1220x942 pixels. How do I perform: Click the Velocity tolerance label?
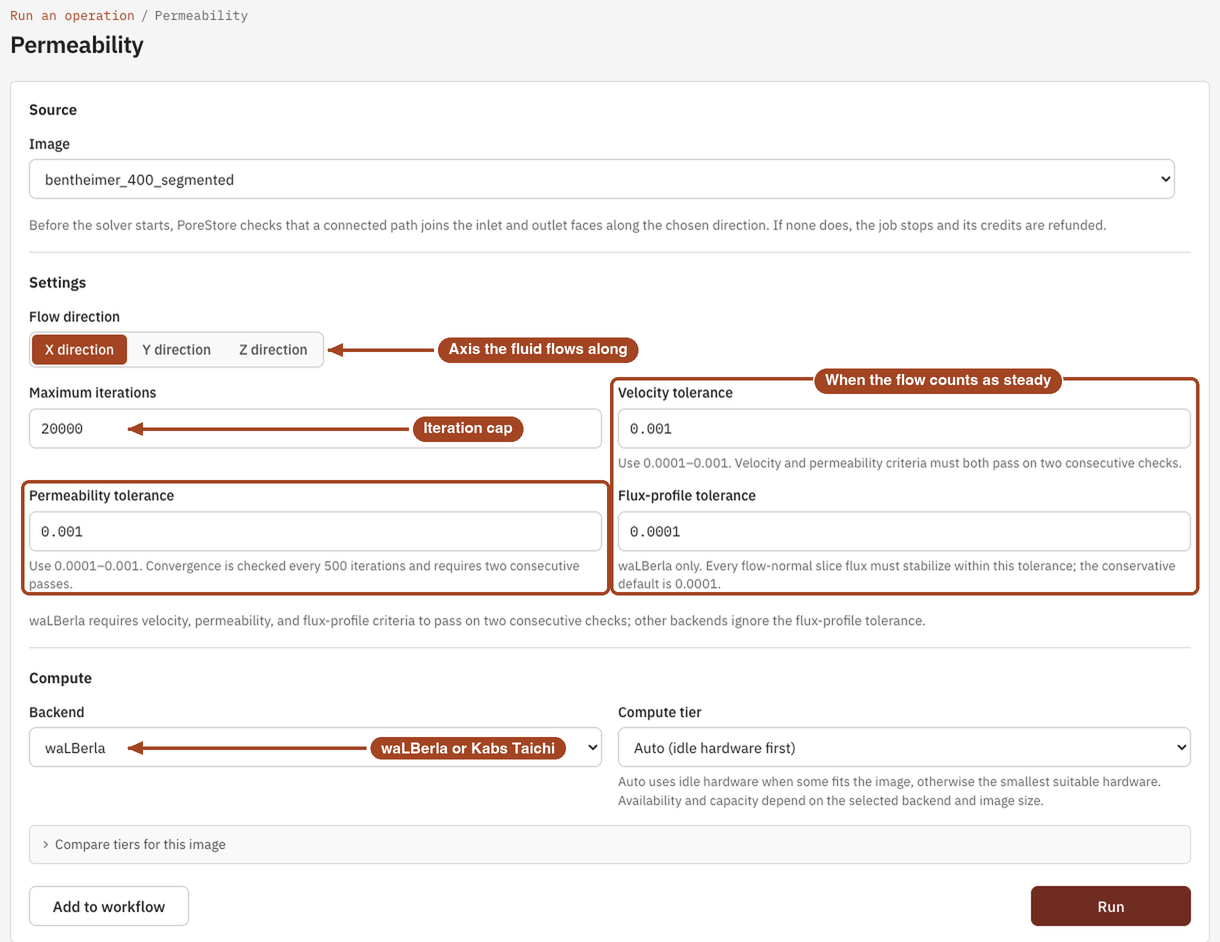pyautogui.click(x=675, y=393)
